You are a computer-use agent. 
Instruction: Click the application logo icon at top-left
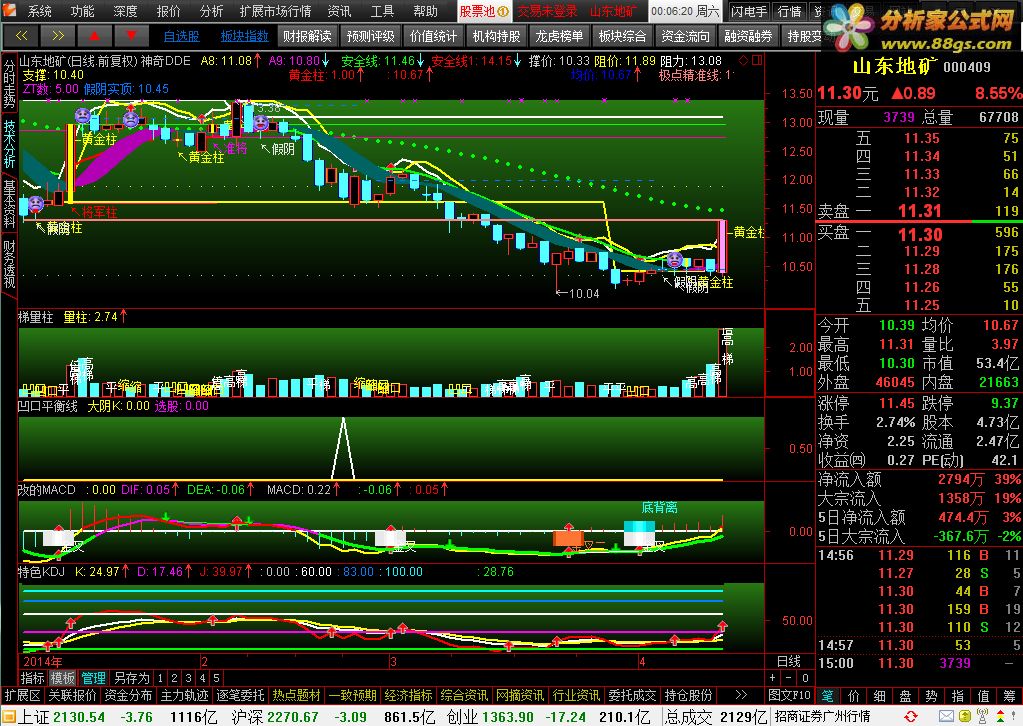(x=9, y=10)
